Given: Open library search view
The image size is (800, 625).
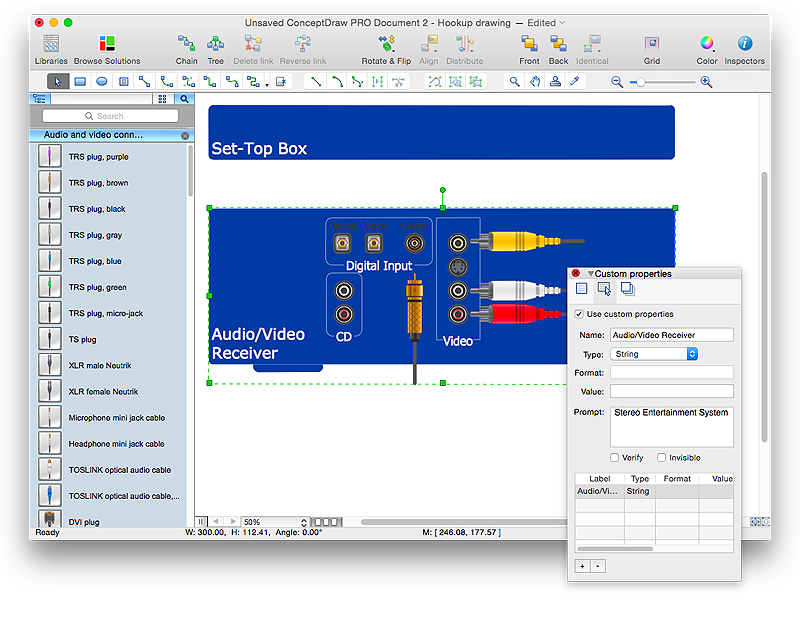Looking at the screenshot, I should [x=184, y=99].
